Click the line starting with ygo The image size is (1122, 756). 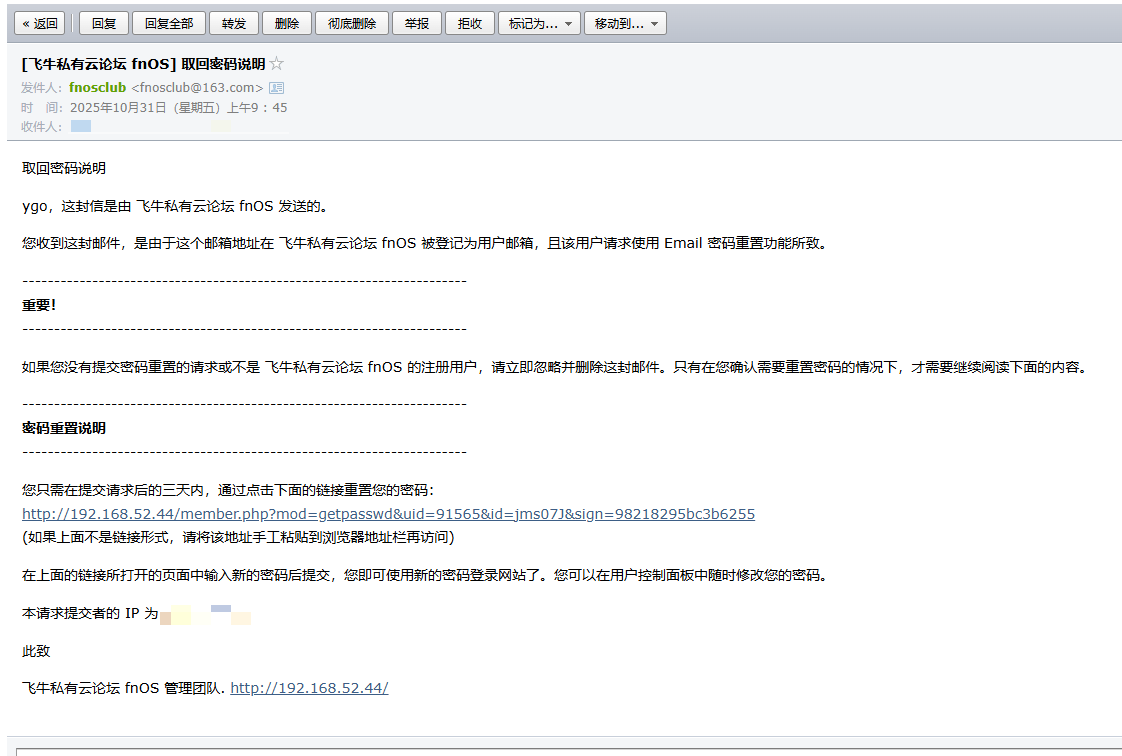point(176,206)
